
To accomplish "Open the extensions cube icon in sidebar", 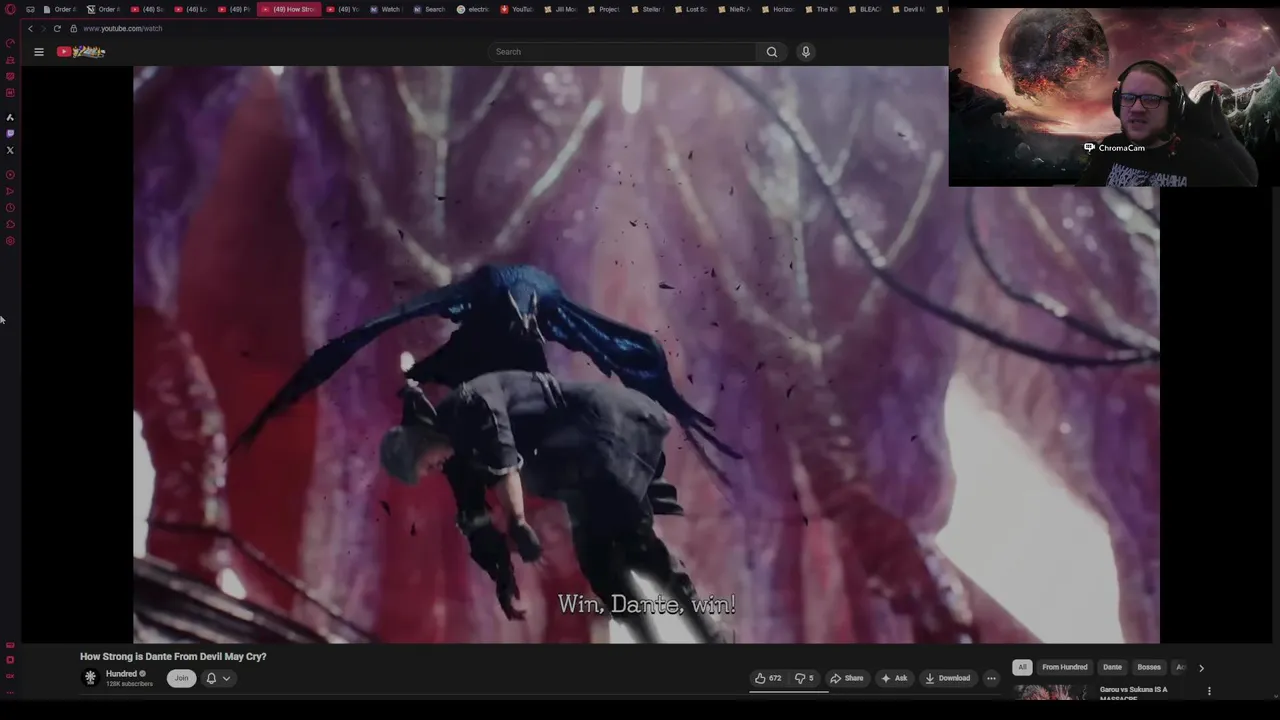I will 10,225.
